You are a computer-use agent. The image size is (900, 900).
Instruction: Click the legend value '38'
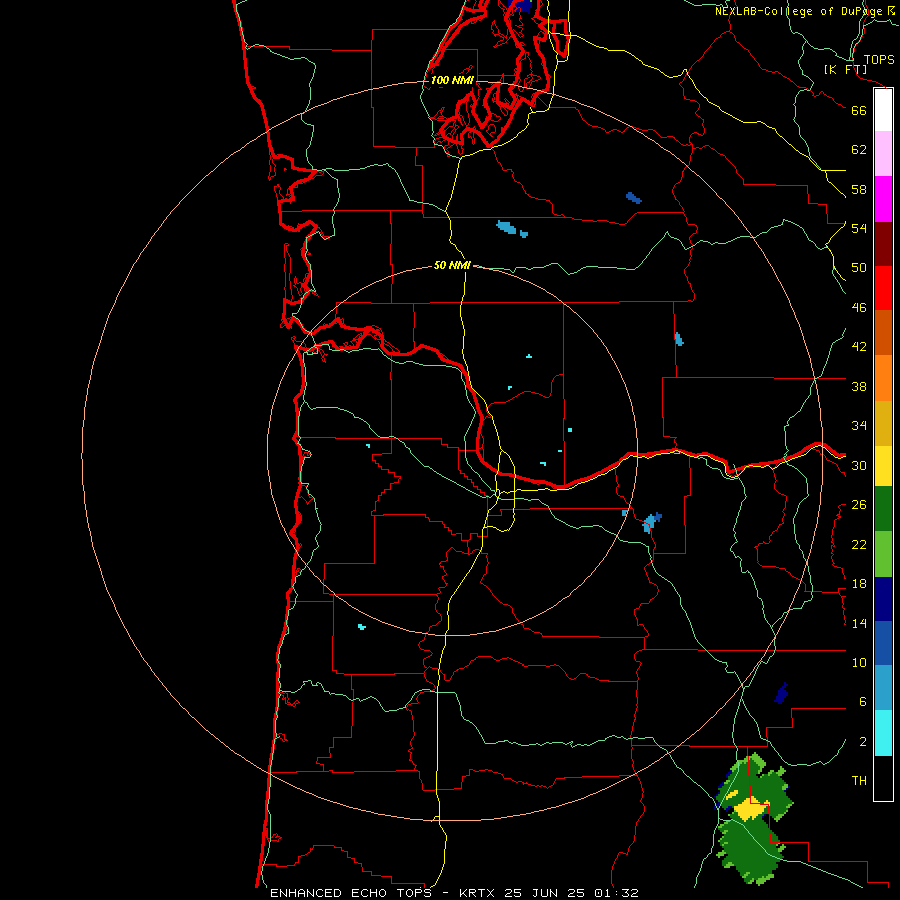point(859,386)
